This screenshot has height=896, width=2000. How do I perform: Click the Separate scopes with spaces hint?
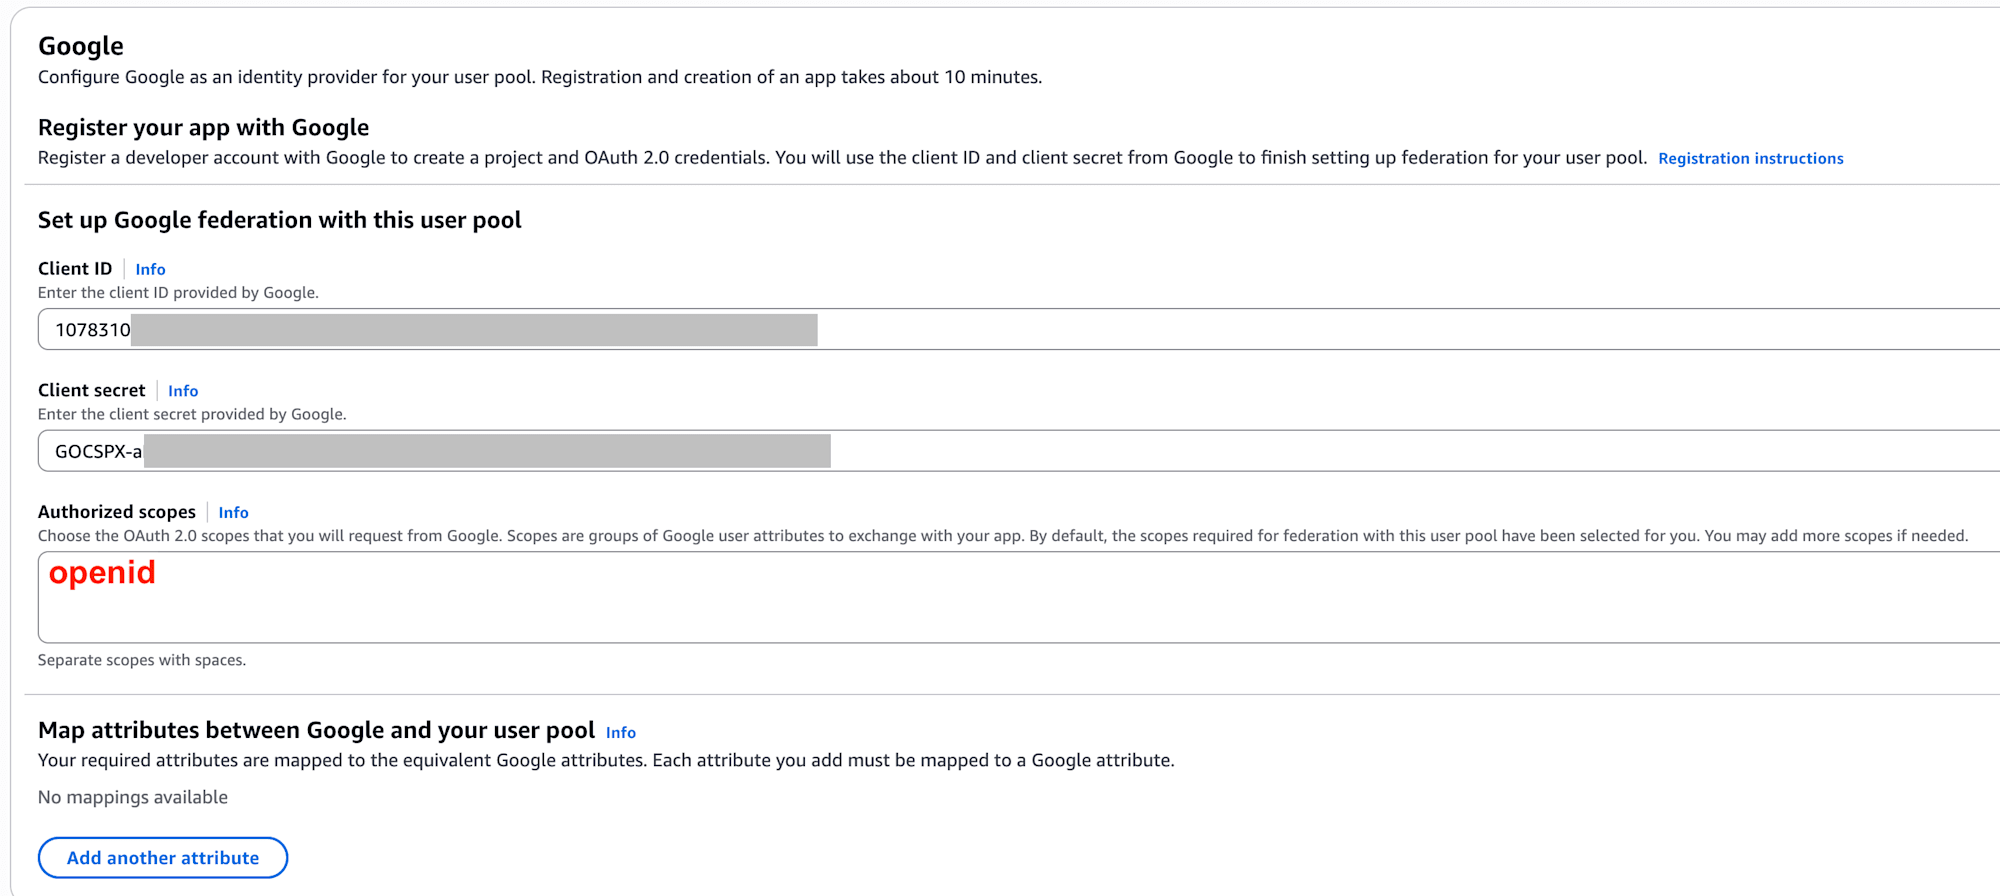(141, 660)
